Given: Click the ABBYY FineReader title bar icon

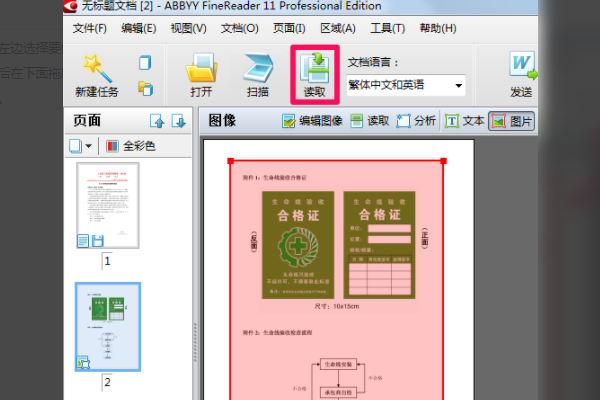Looking at the screenshot, I should pyautogui.click(x=70, y=6).
